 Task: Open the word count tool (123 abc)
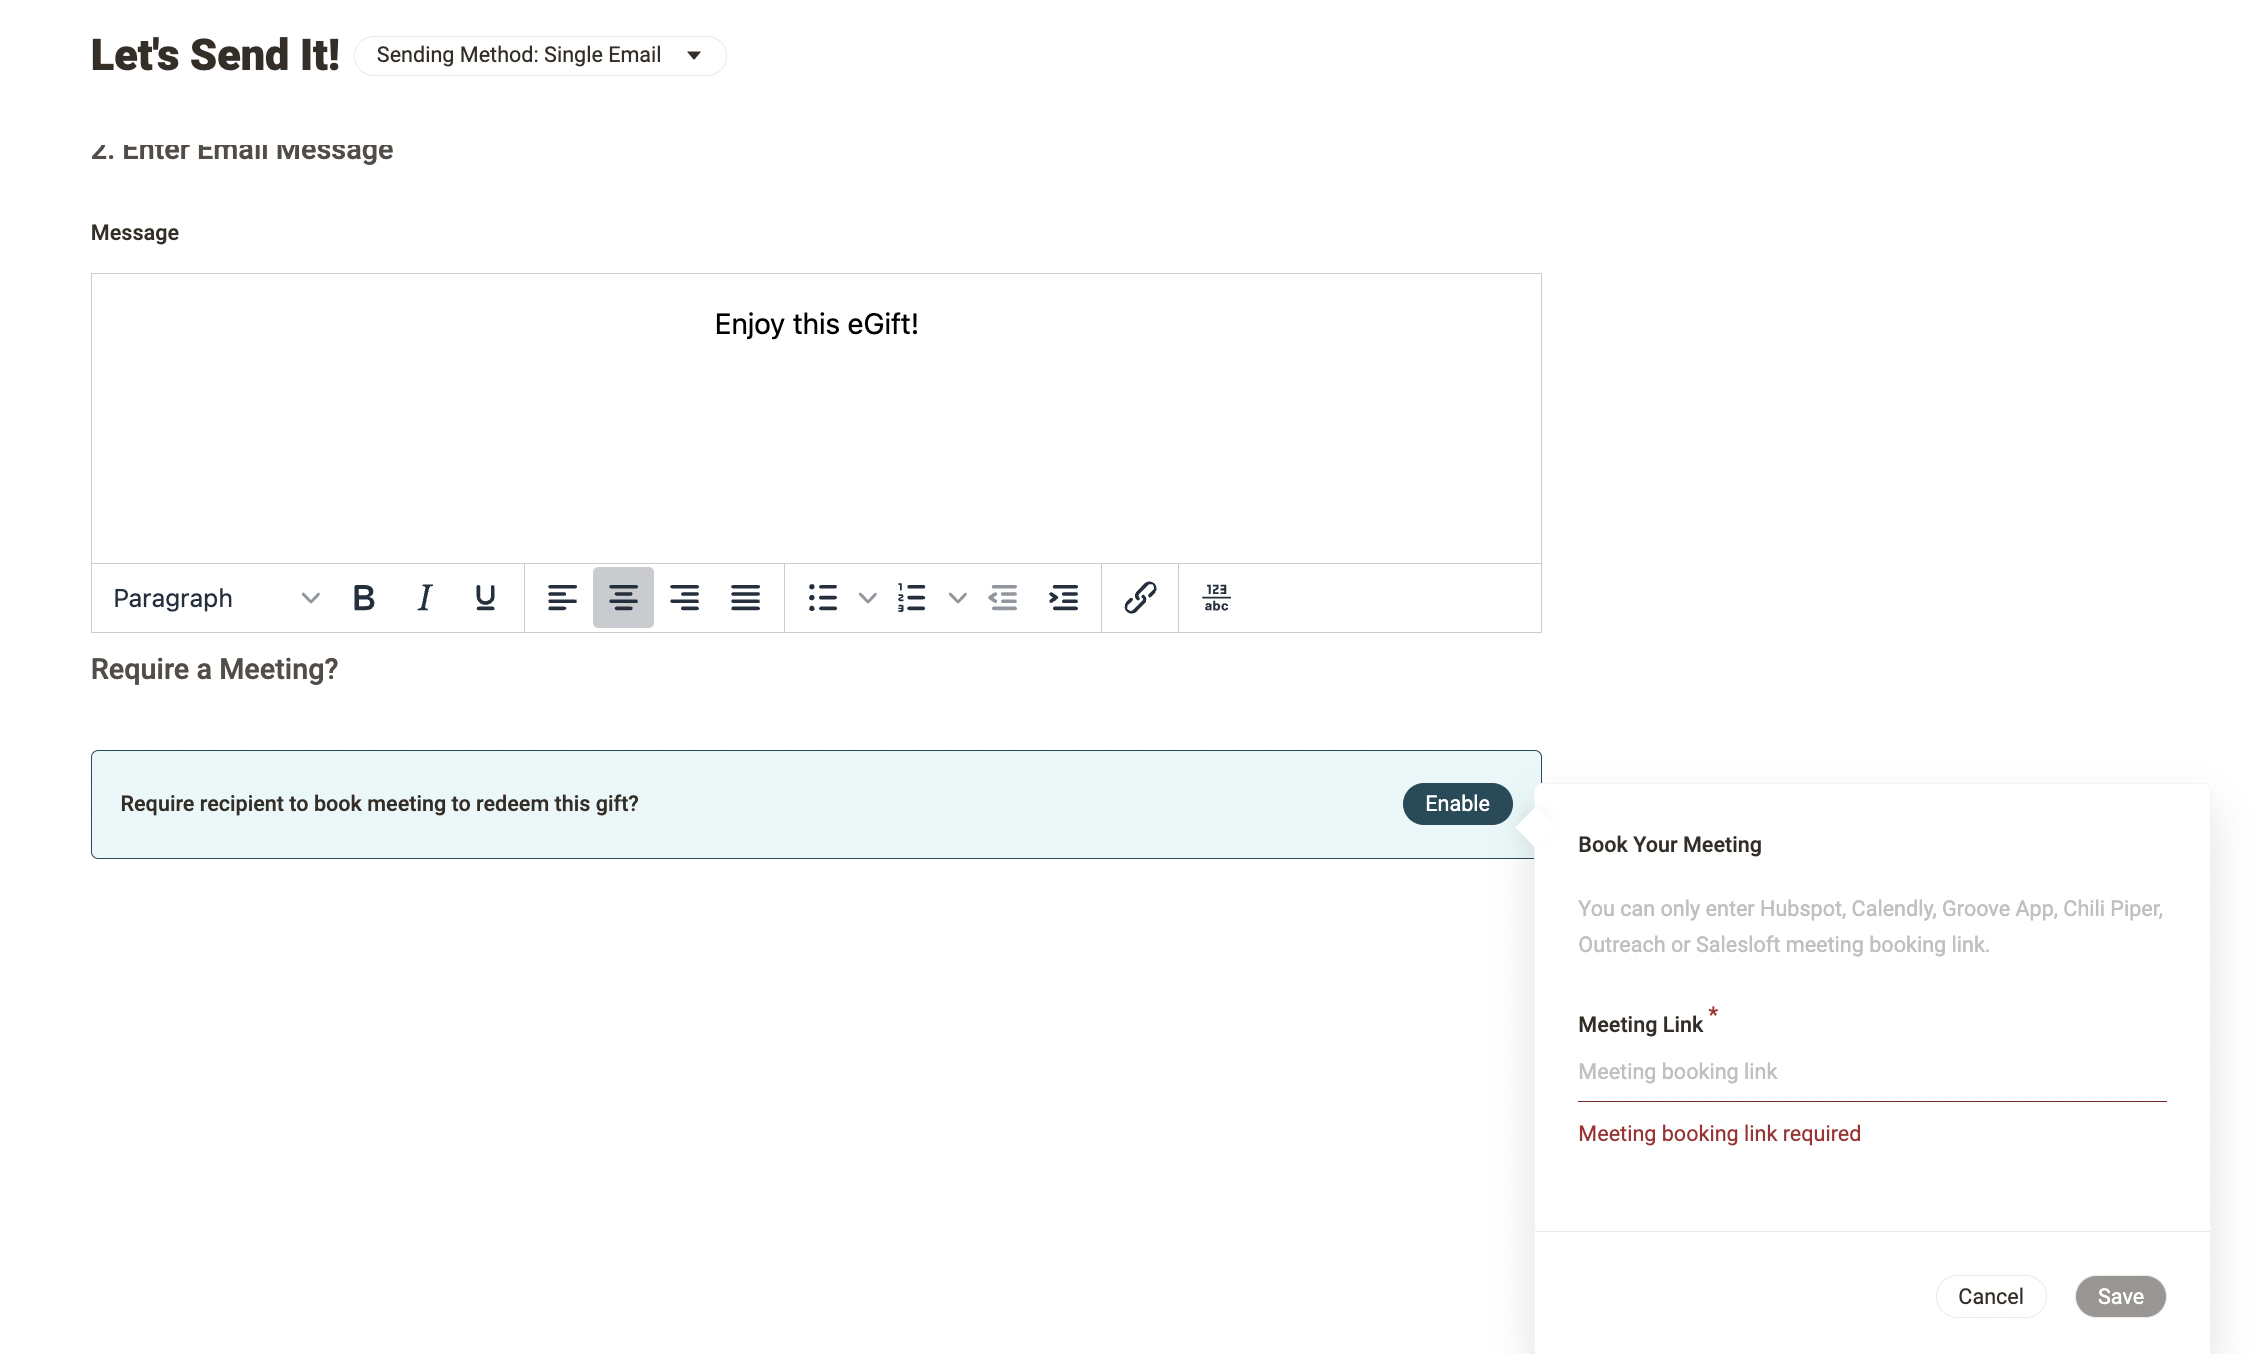(1217, 598)
